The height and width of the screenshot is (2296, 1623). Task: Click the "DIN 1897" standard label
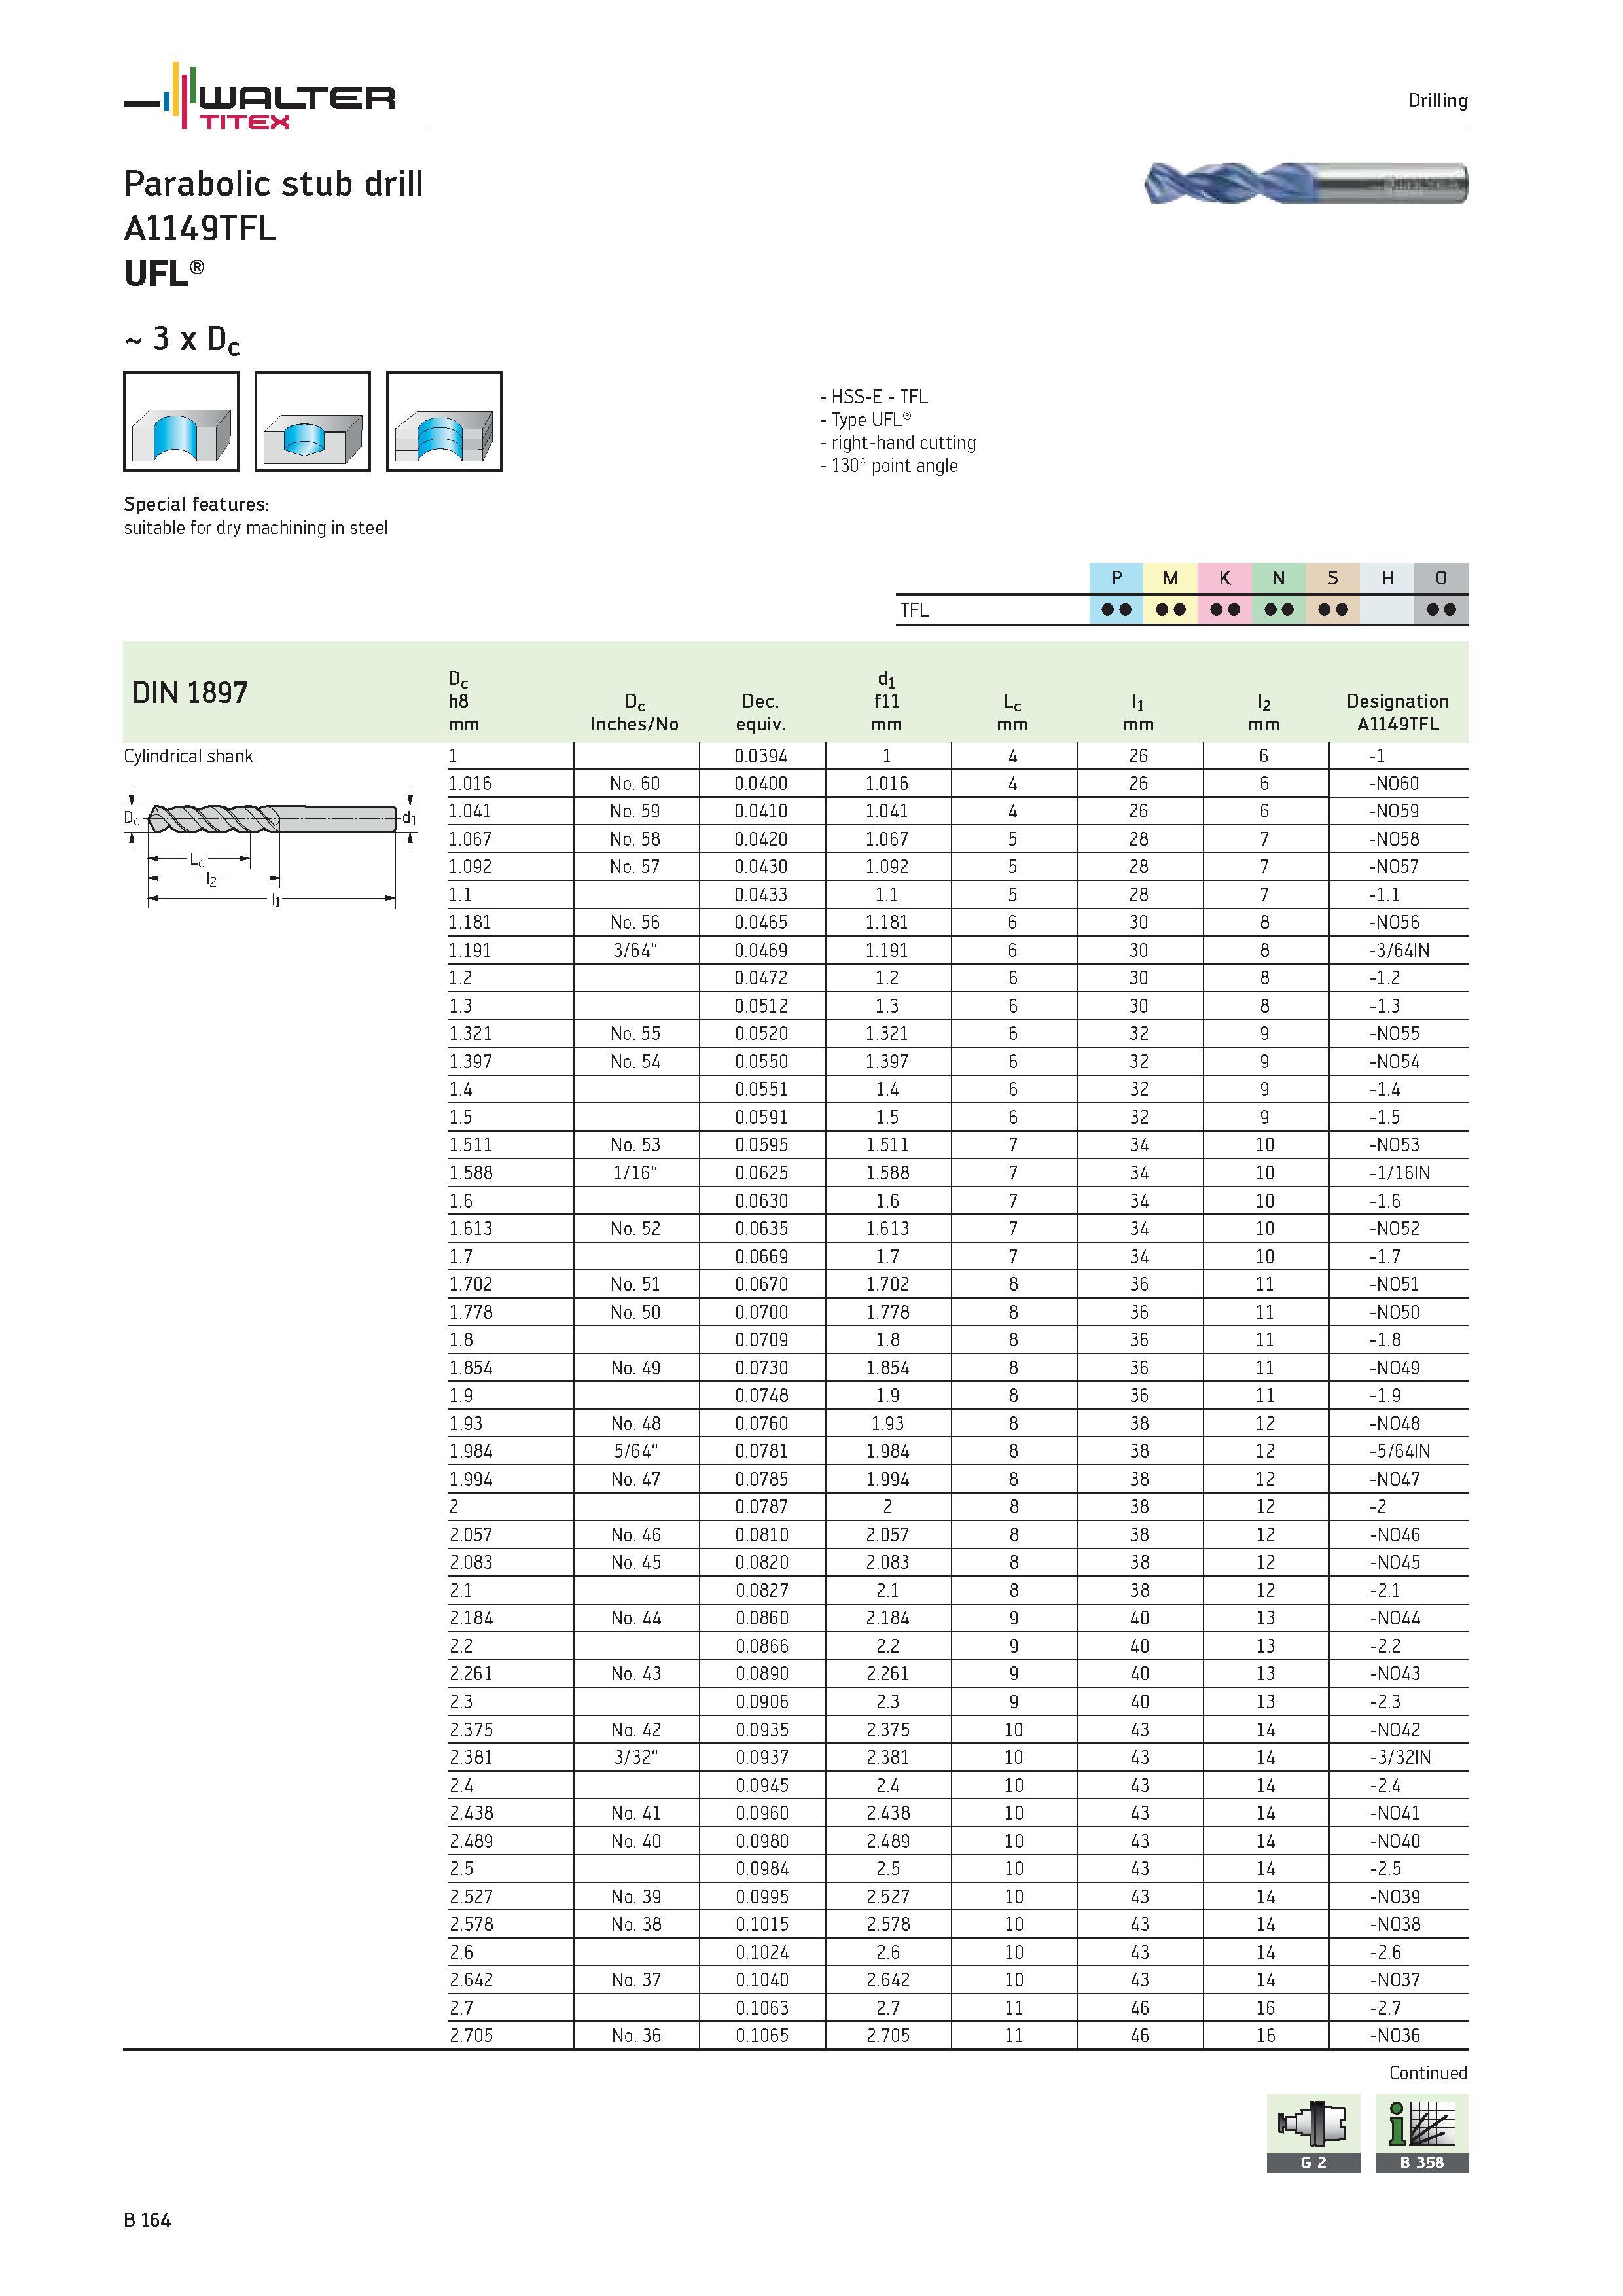(190, 693)
